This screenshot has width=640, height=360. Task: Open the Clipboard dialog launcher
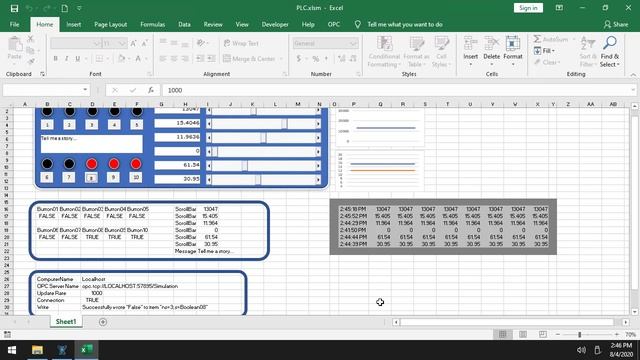pos(42,74)
